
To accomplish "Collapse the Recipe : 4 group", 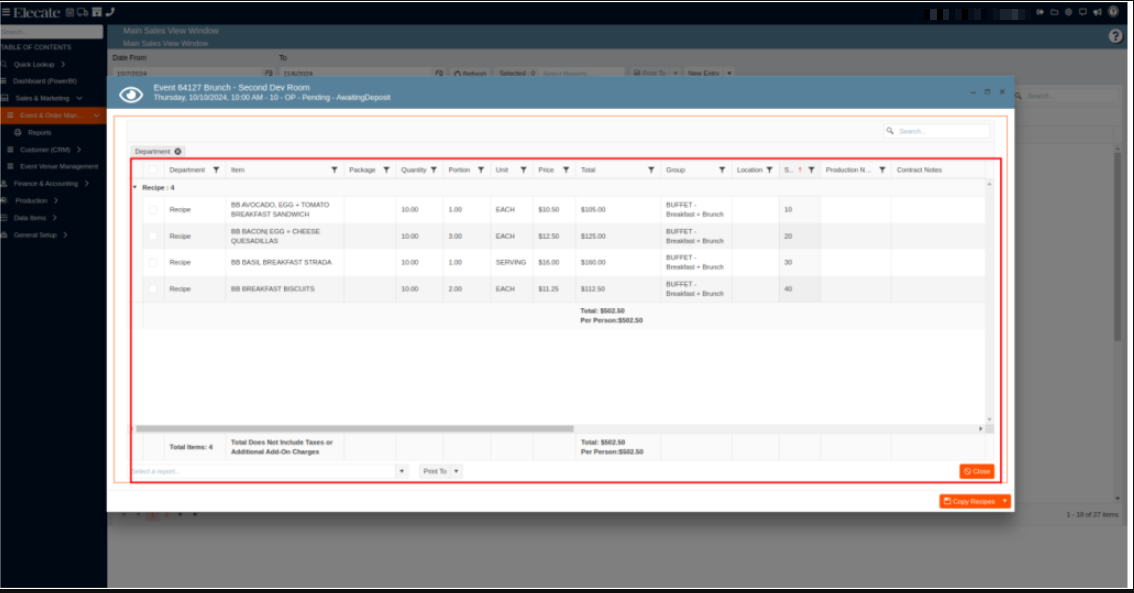I will point(136,187).
